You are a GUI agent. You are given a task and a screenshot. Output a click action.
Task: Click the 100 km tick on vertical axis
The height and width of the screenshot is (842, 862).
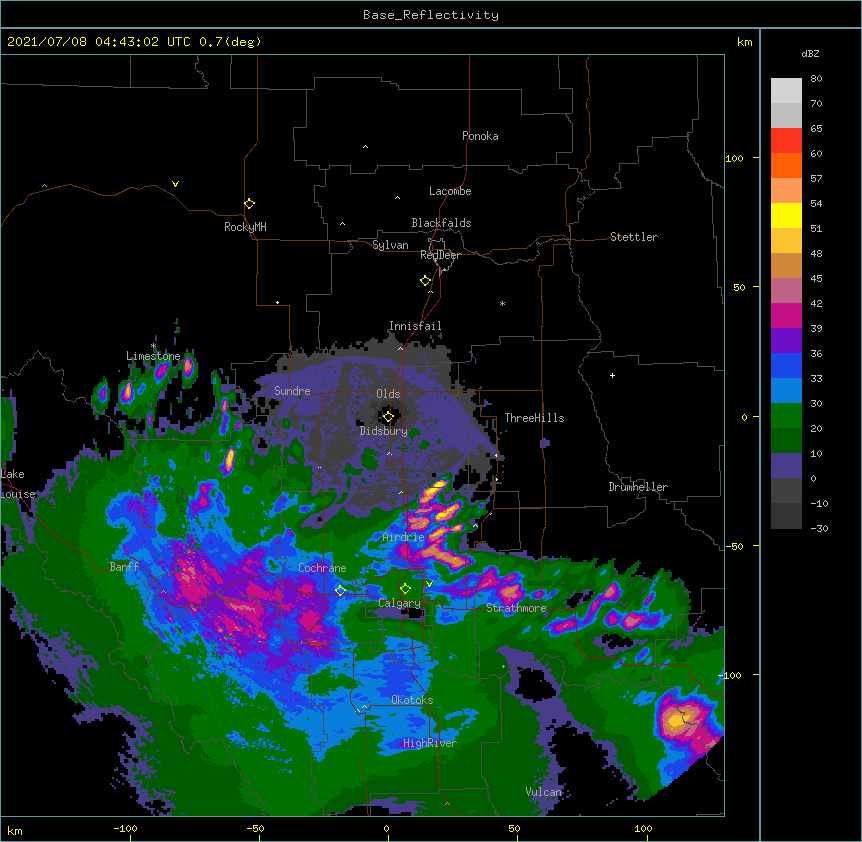pos(734,158)
